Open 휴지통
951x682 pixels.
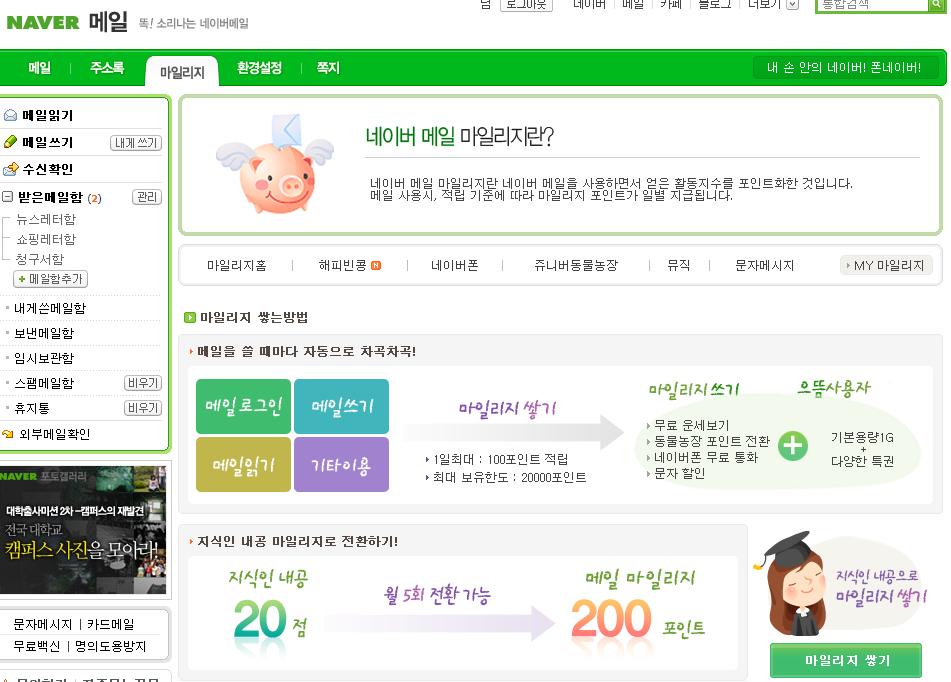tap(32, 408)
